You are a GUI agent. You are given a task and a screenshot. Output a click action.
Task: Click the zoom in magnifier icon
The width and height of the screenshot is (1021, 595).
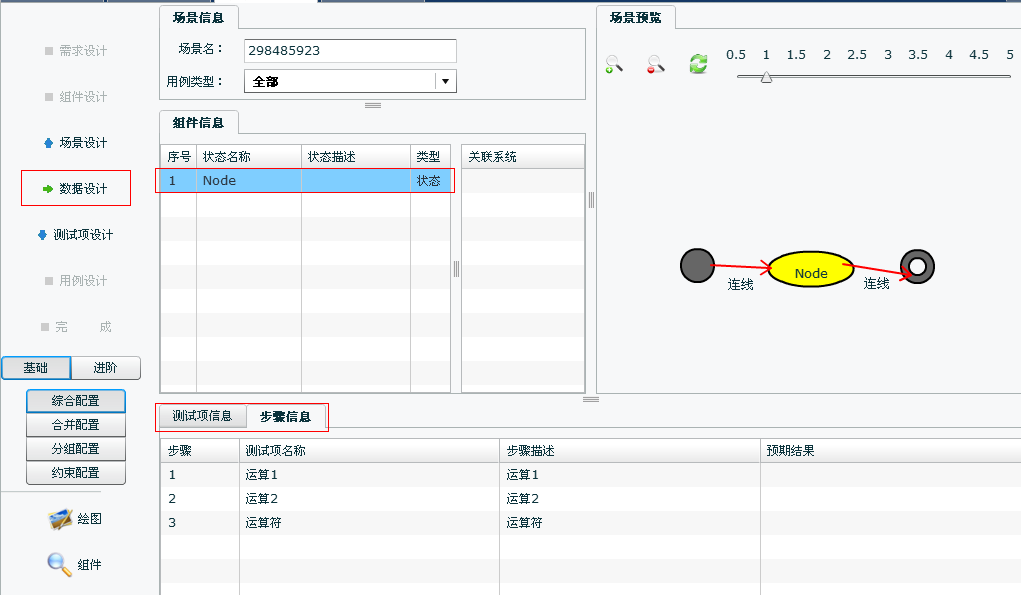click(x=614, y=64)
